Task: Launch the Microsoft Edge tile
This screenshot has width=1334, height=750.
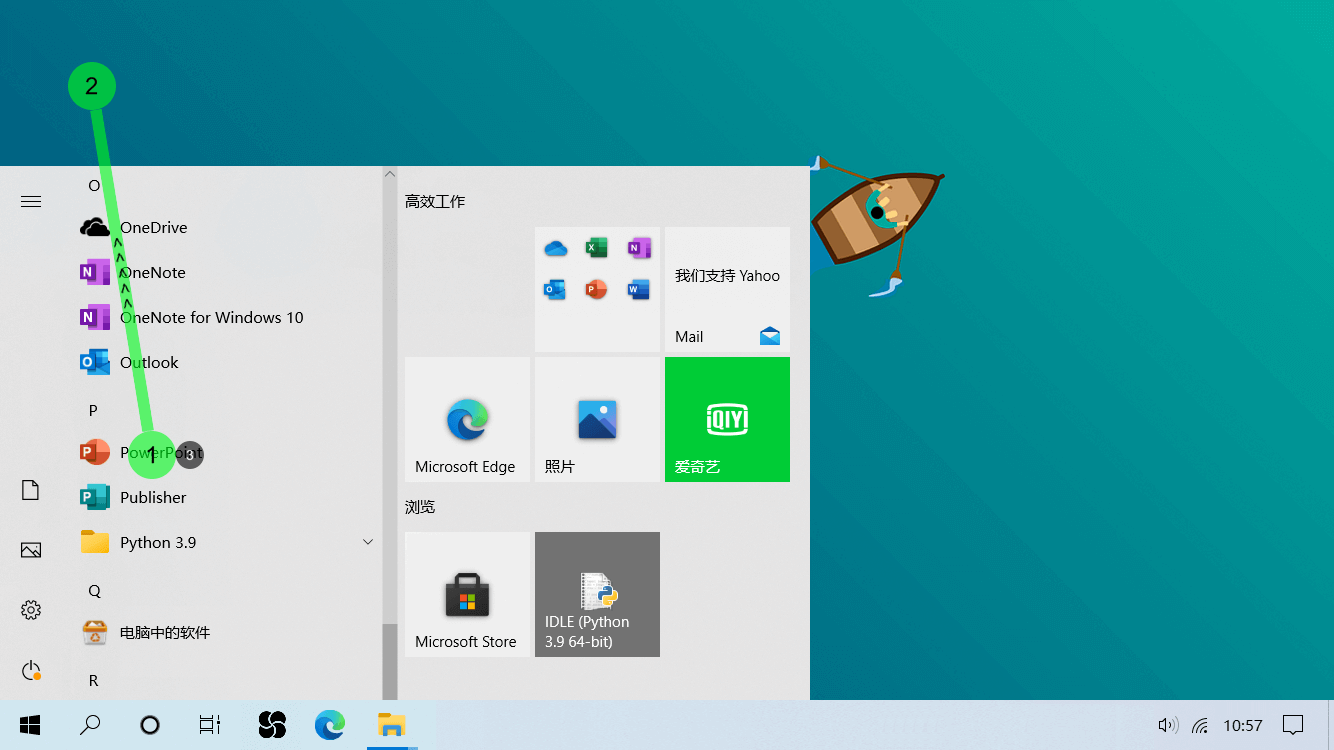Action: (467, 419)
